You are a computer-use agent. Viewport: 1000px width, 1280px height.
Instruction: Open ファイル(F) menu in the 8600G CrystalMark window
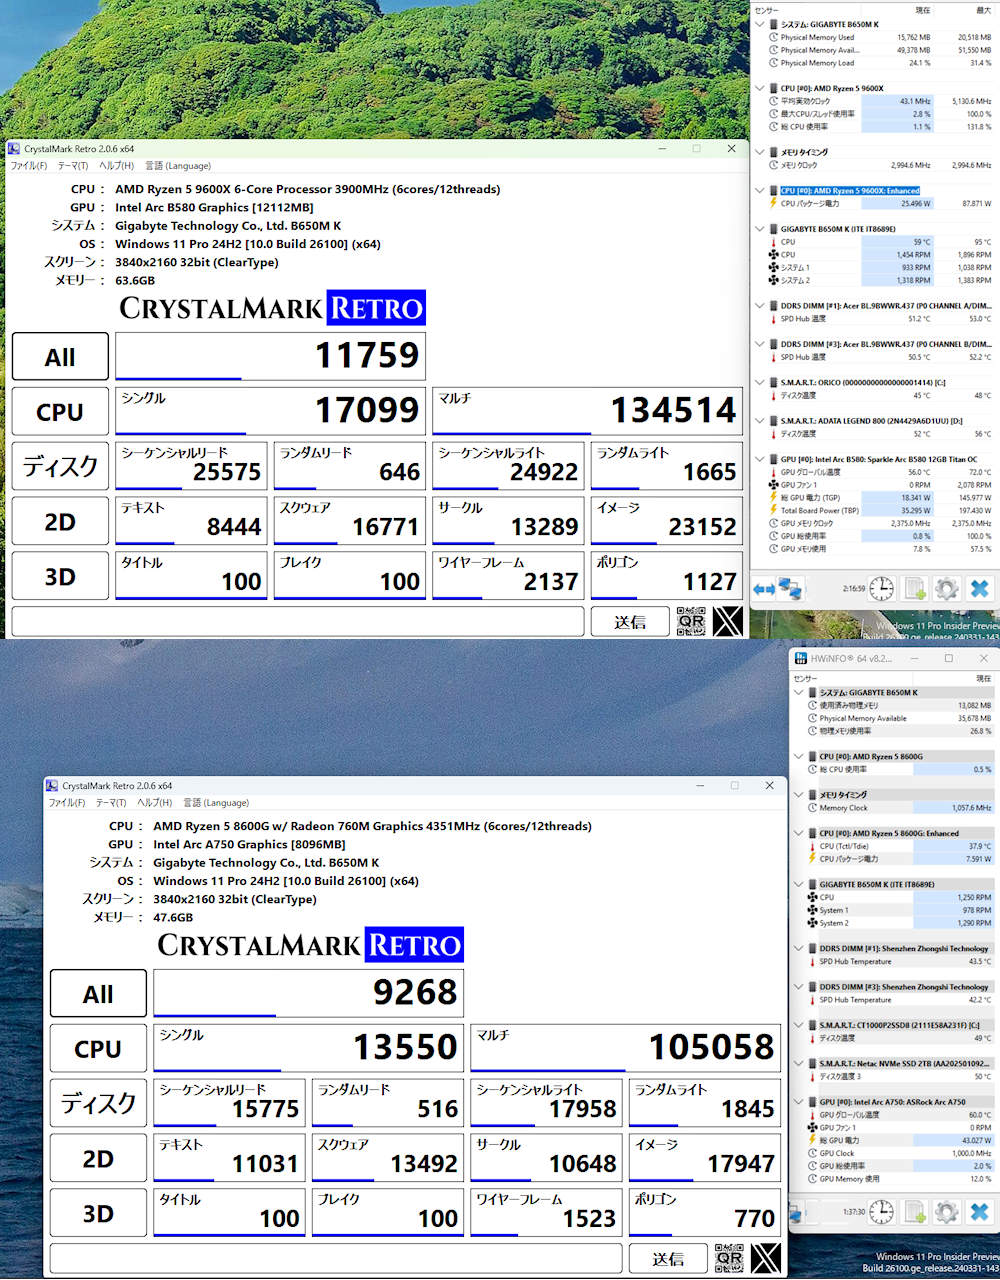pos(67,803)
